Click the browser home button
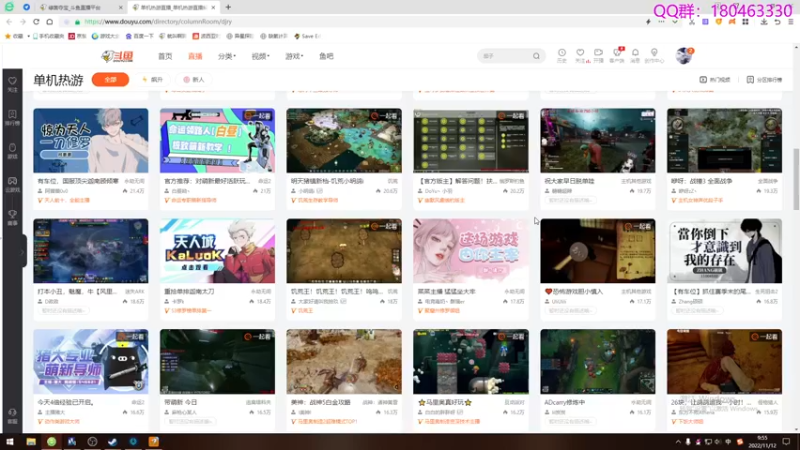The height and width of the screenshot is (450, 800). point(49,22)
